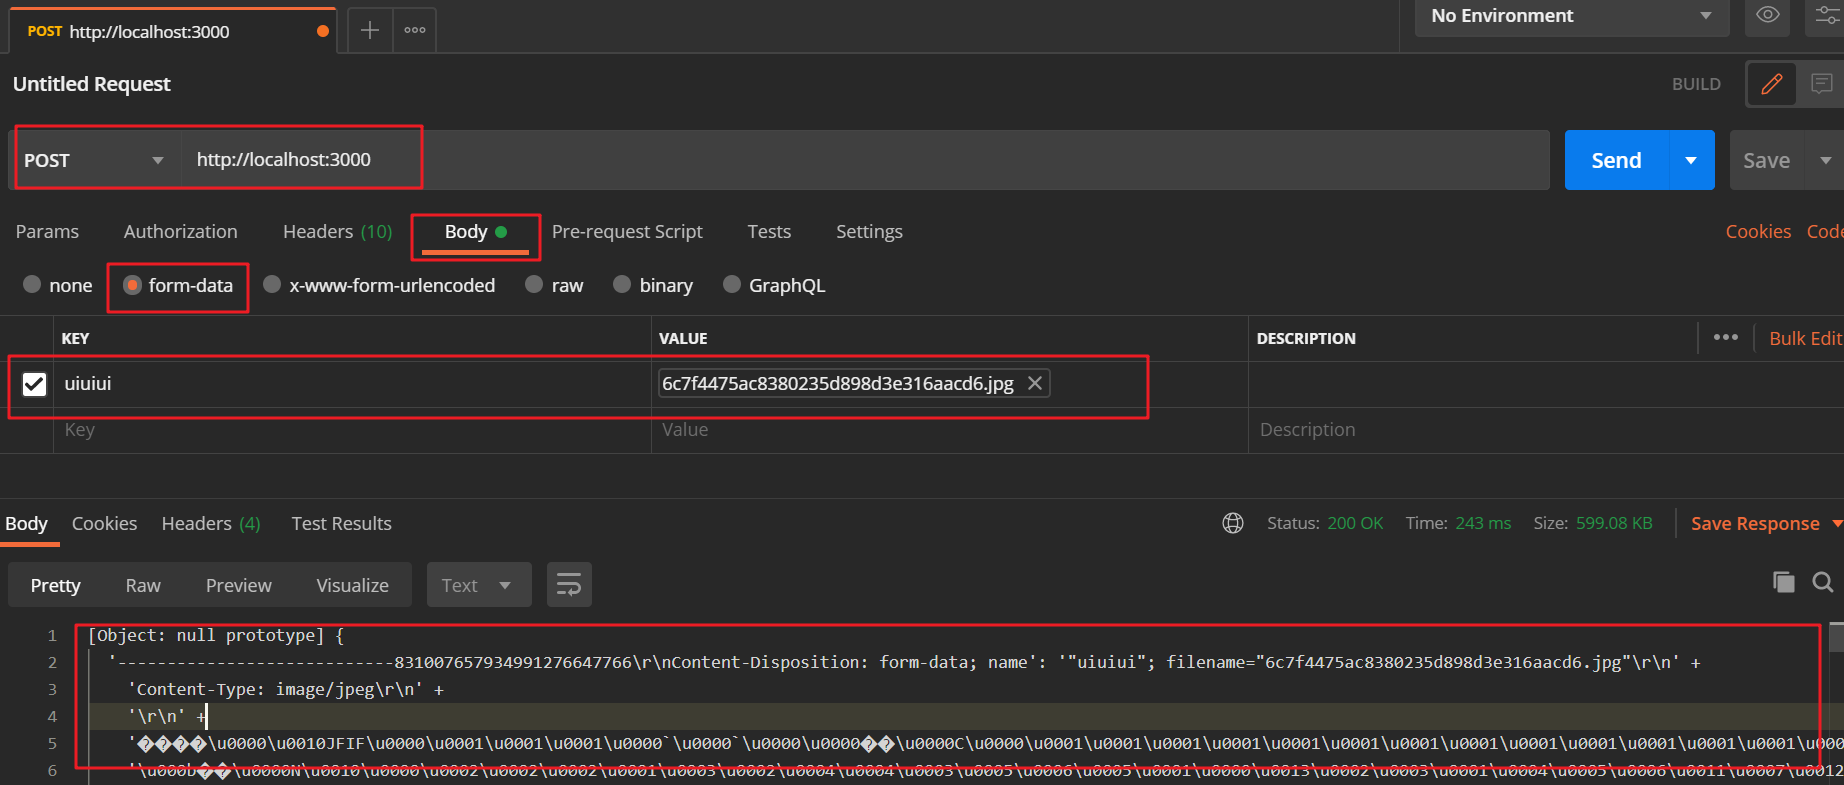Viewport: 1844px width, 785px height.
Task: Select x-www-form-urlencoded radio option
Action: point(272,285)
